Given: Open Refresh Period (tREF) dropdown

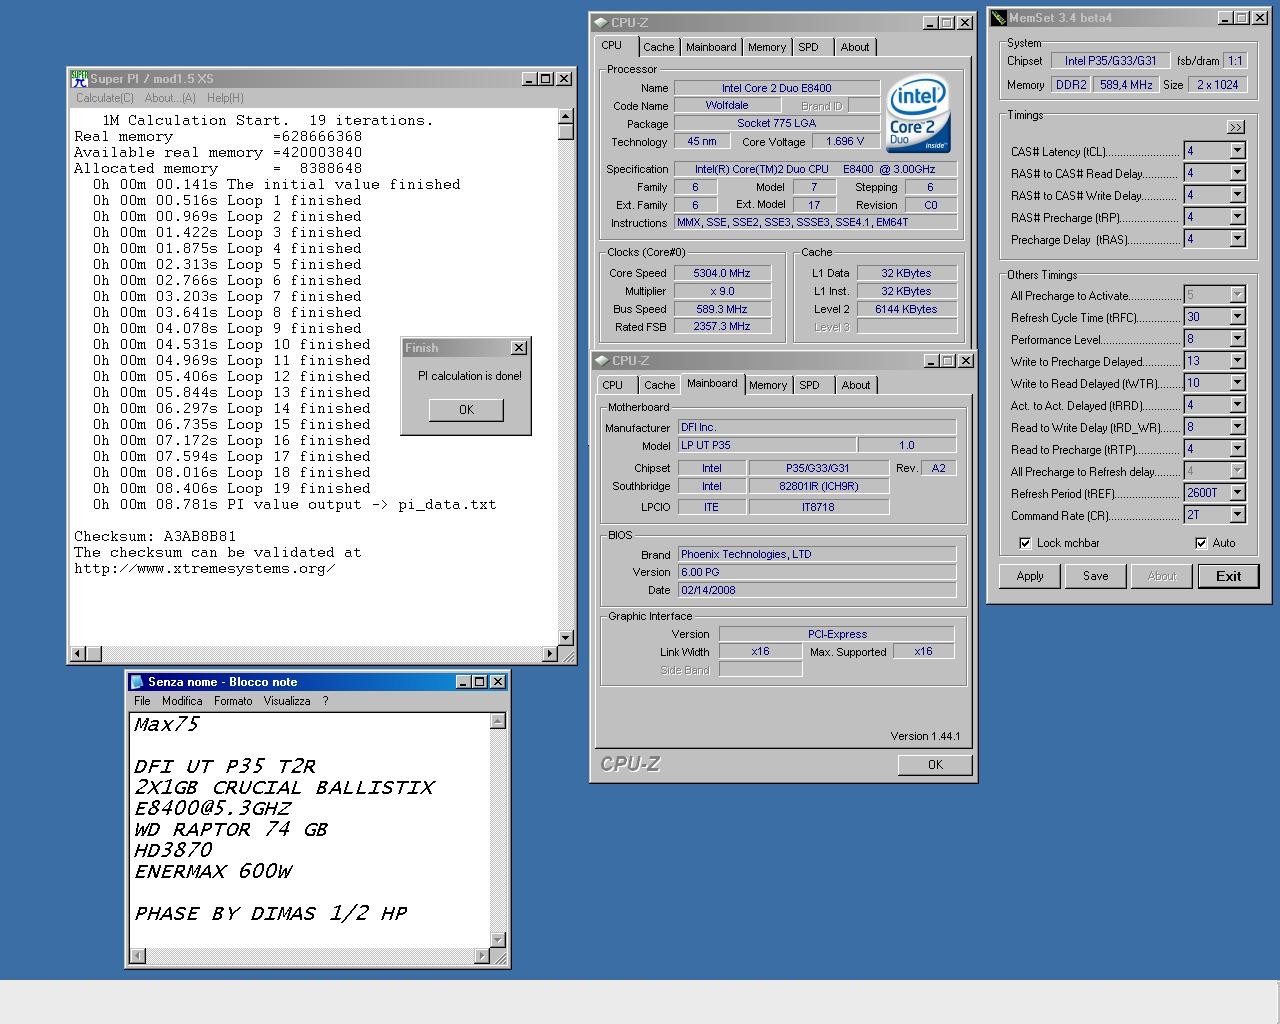Looking at the screenshot, I should click(x=1237, y=493).
